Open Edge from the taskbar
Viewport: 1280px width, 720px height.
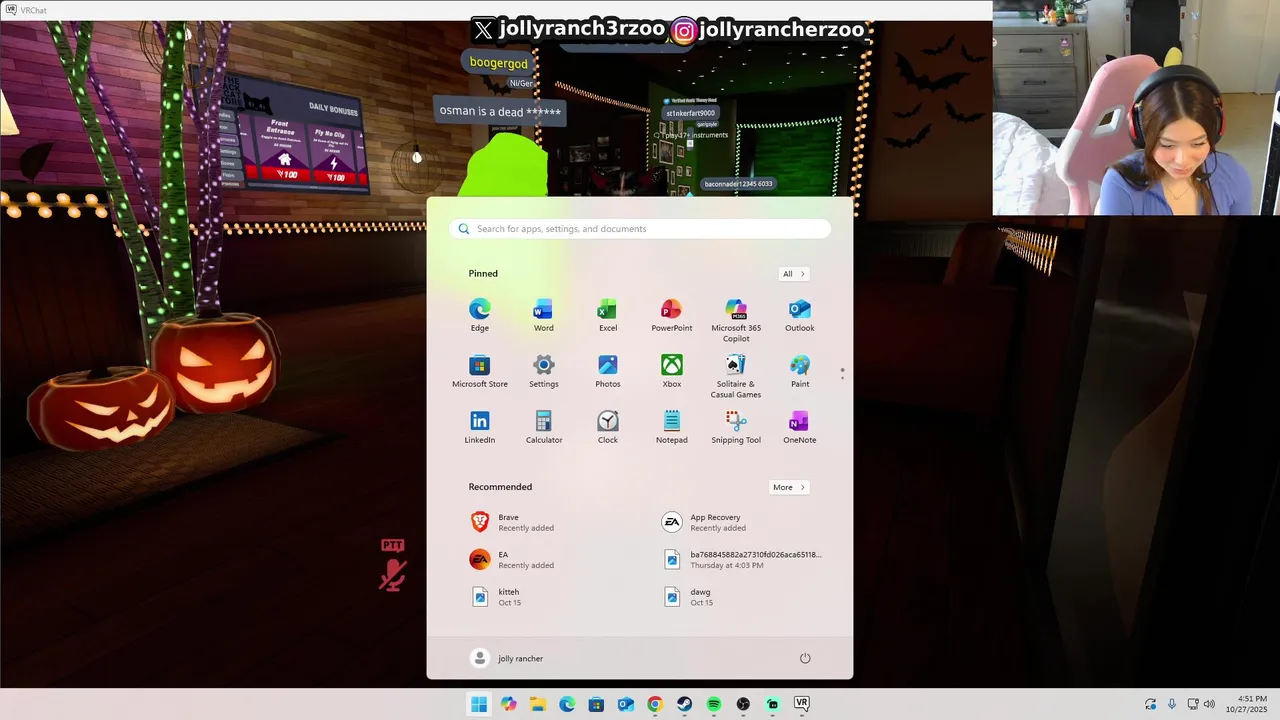[x=567, y=704]
